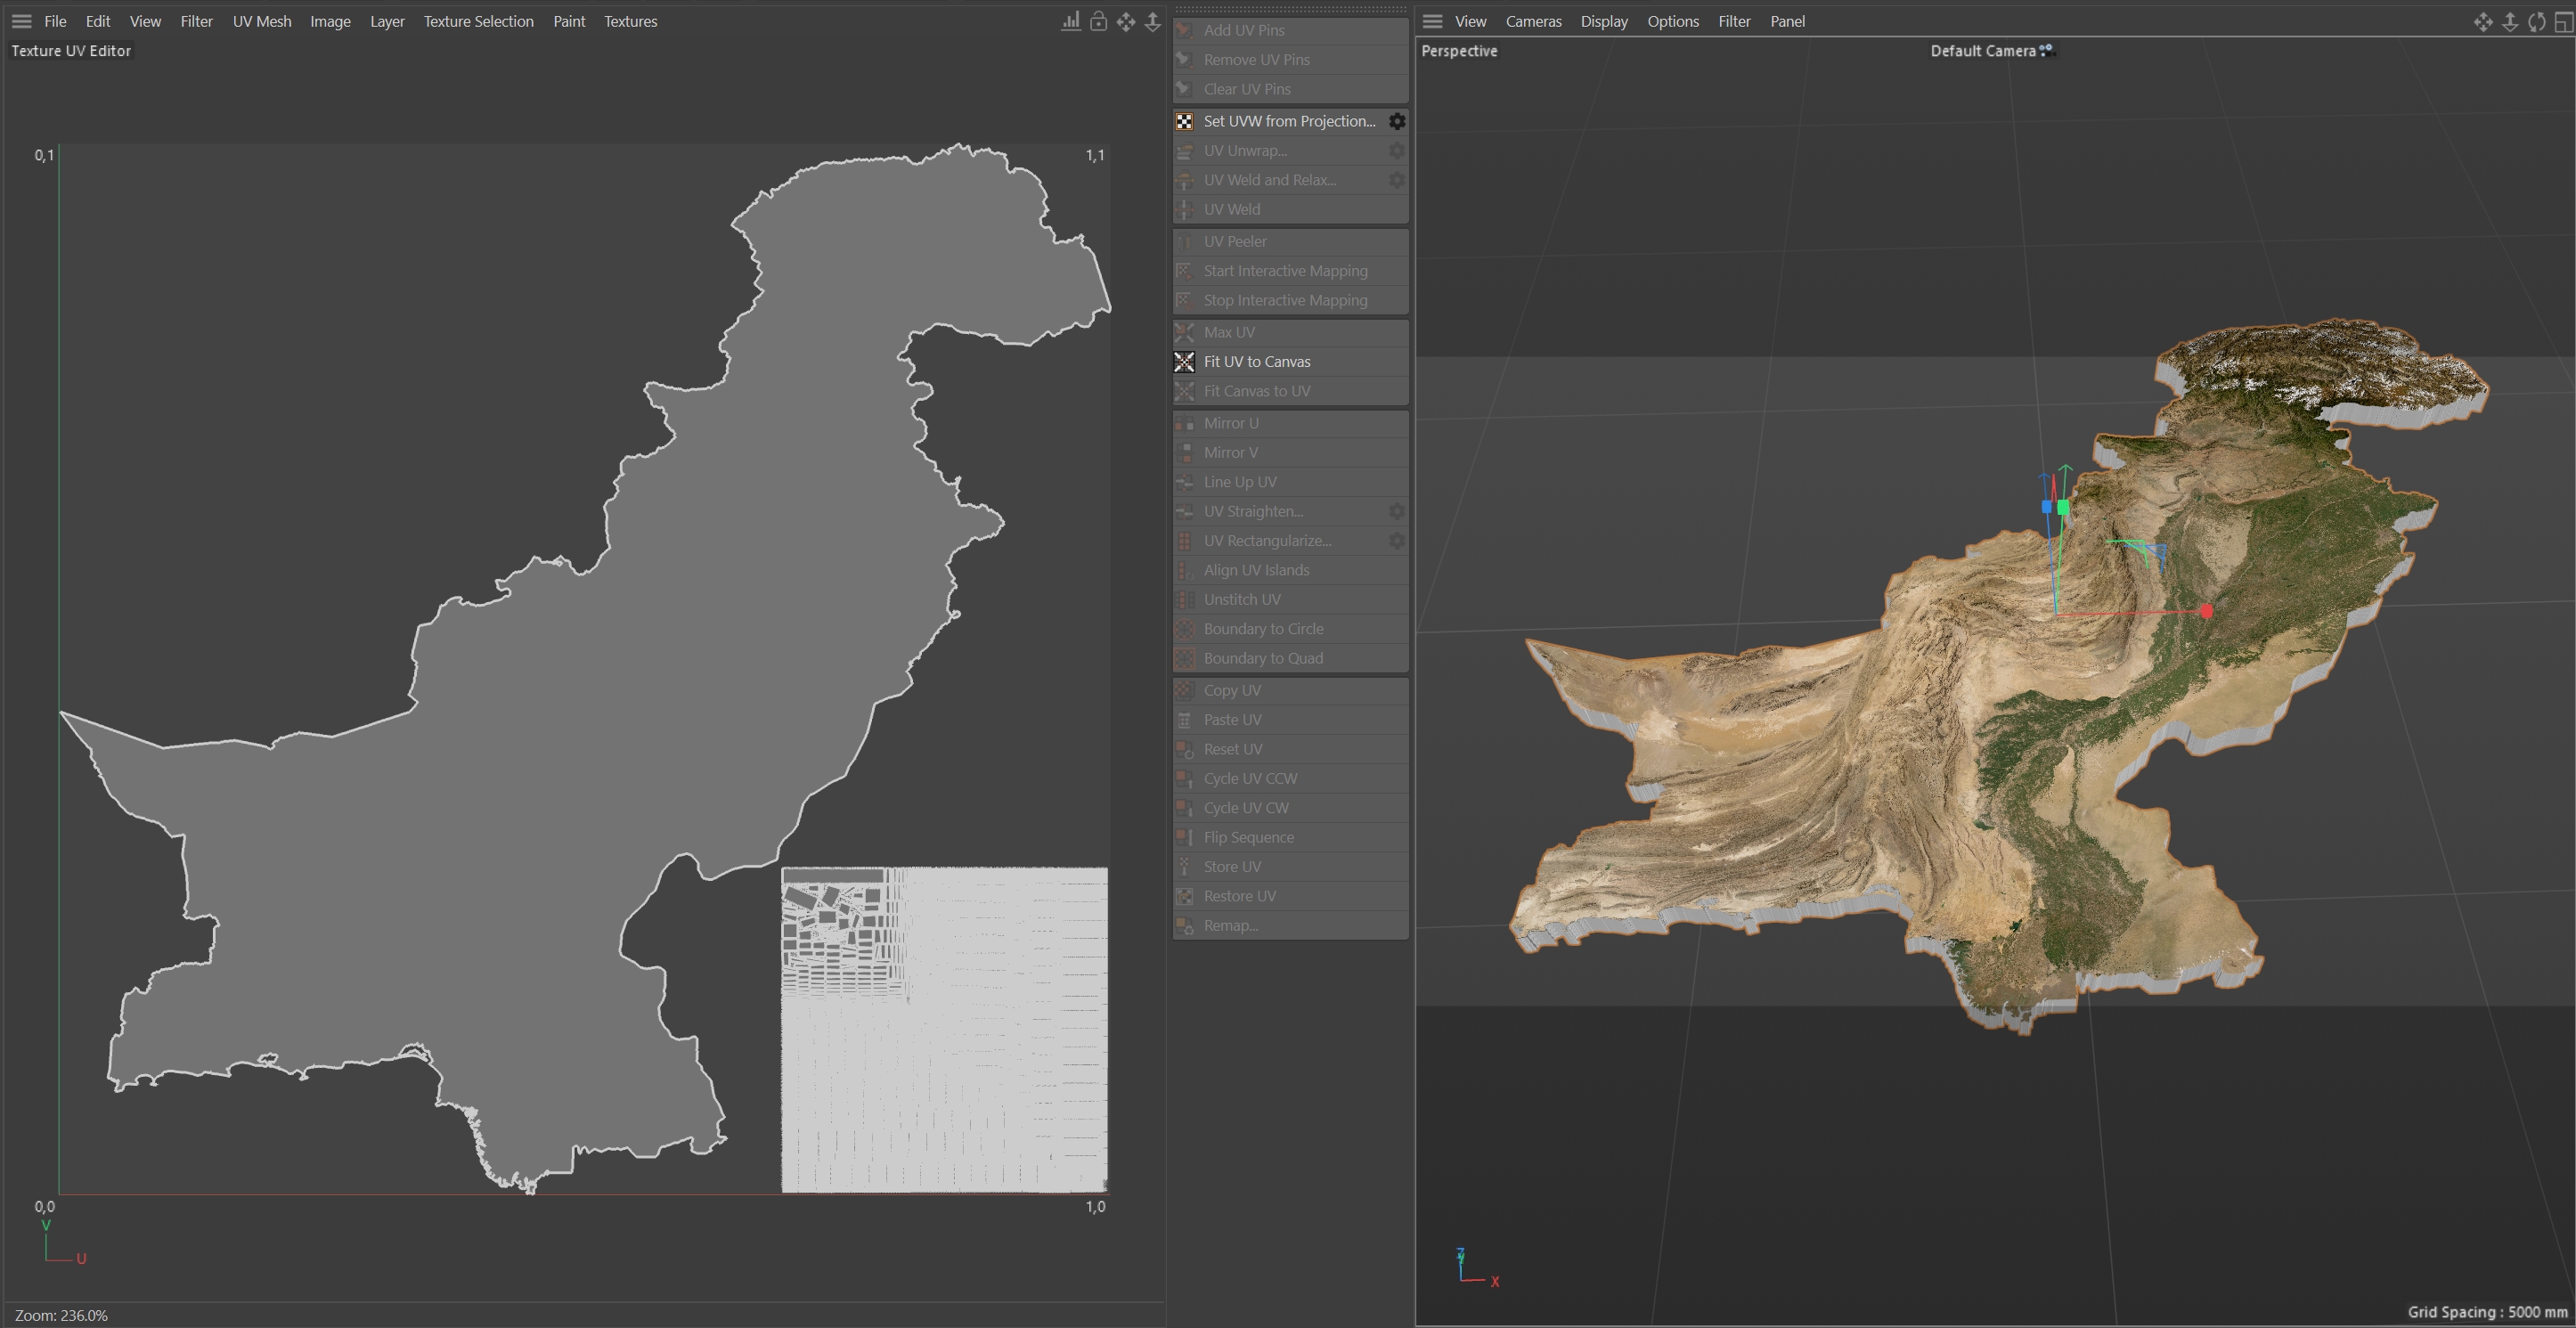Click the zoom arrow icon in Perspective viewport
The image size is (2576, 1328).
2509,21
